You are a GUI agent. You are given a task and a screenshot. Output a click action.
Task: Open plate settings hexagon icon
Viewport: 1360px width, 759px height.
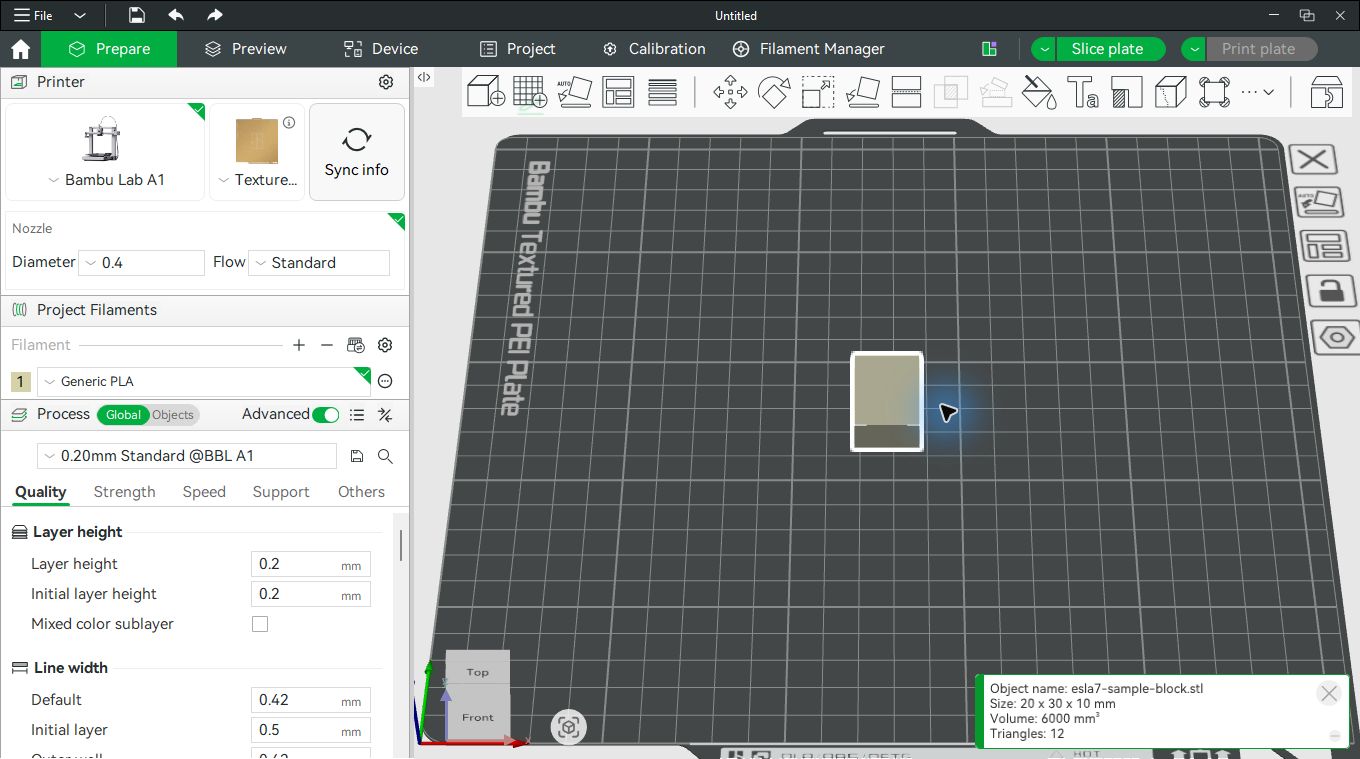point(1338,338)
